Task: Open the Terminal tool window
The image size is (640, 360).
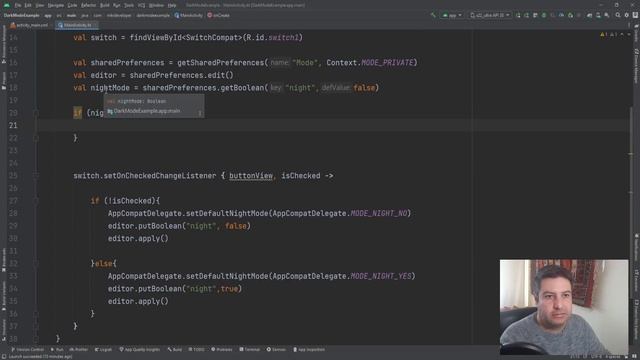Action: [249, 349]
